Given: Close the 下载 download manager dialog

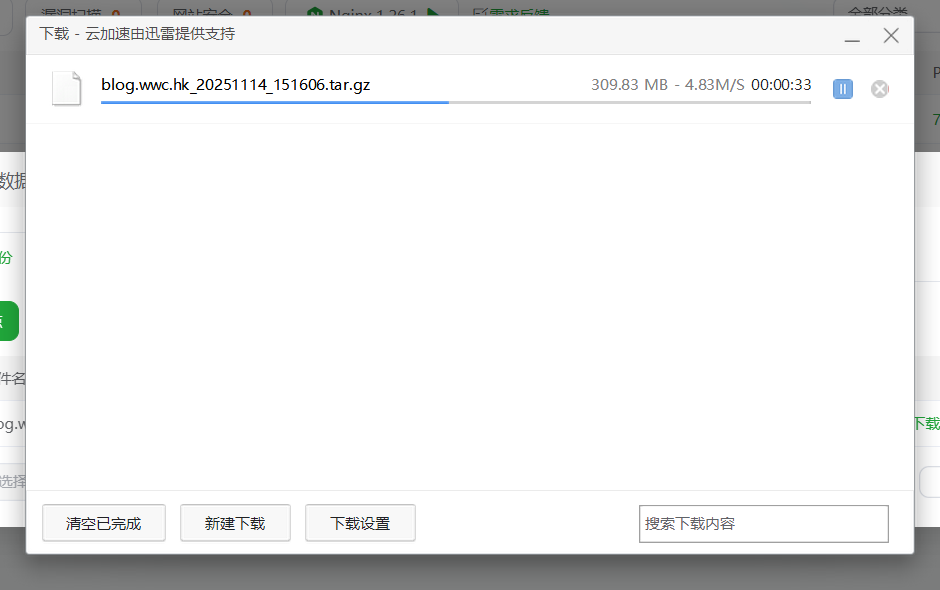Looking at the screenshot, I should click(x=891, y=36).
